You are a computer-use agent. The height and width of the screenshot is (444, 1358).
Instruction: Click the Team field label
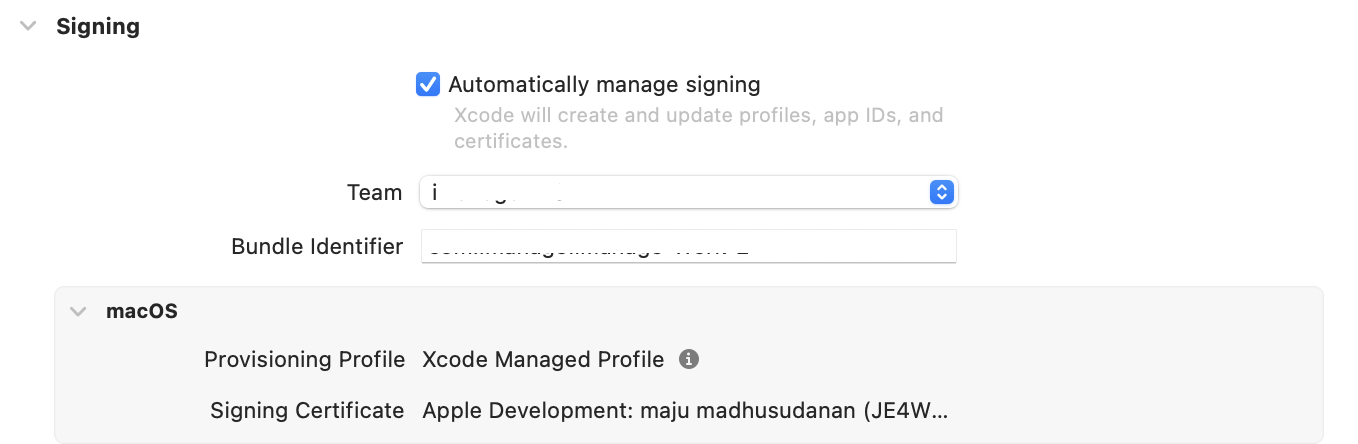click(374, 192)
